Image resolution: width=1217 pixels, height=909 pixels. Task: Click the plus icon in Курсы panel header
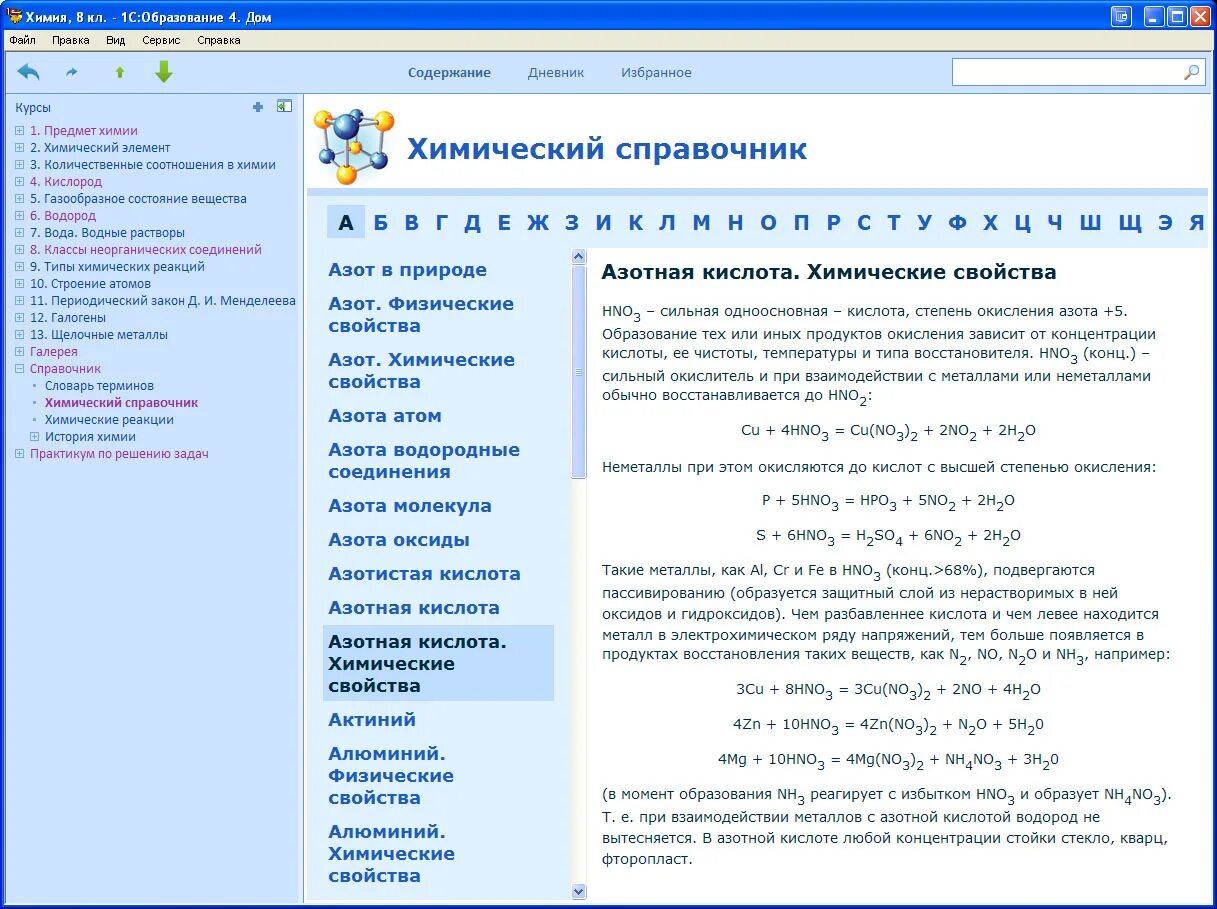pos(258,107)
